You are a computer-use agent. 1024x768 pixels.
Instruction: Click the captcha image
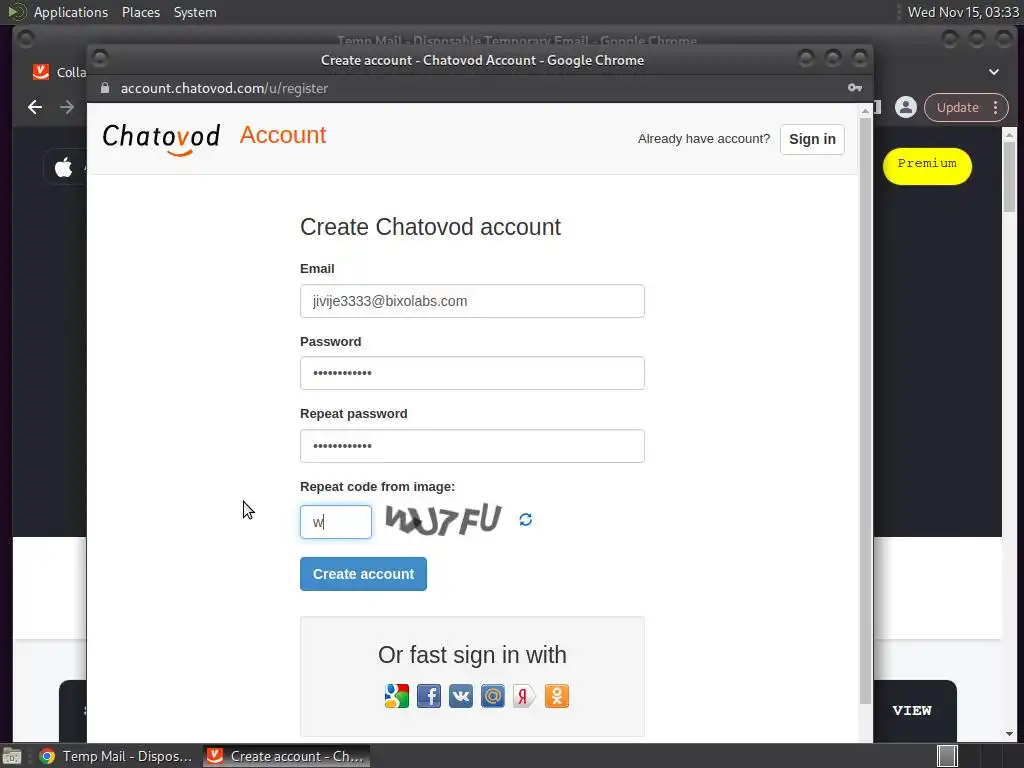tap(443, 520)
